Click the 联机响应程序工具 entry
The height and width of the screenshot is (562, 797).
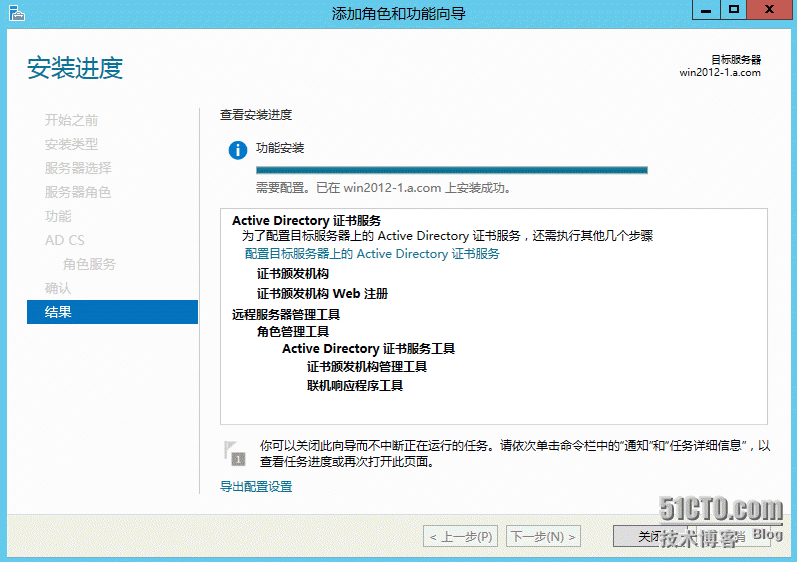coord(355,386)
